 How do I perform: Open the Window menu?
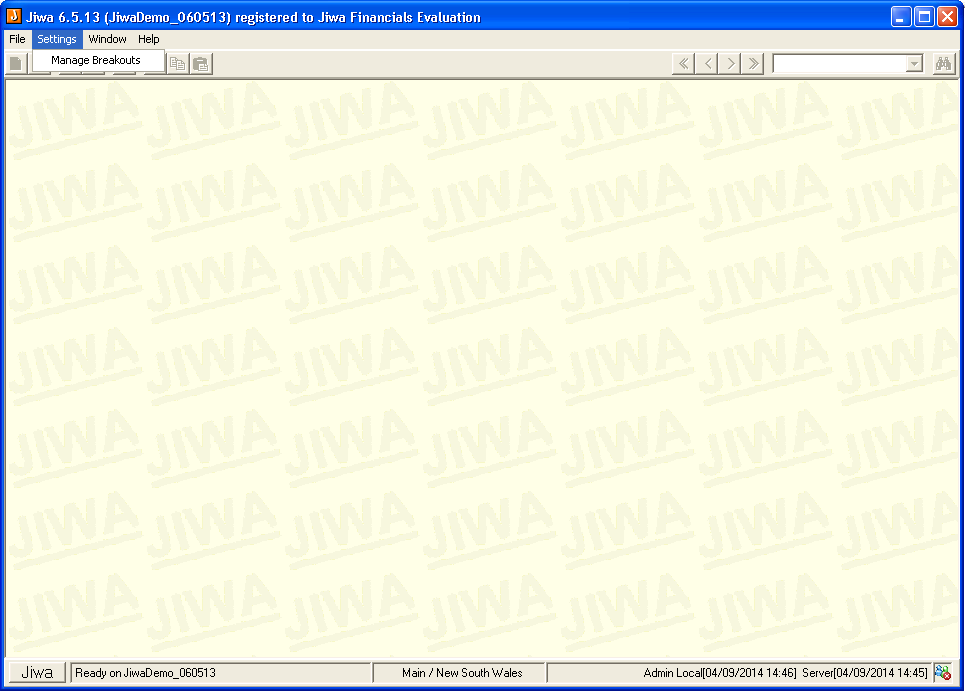[107, 39]
